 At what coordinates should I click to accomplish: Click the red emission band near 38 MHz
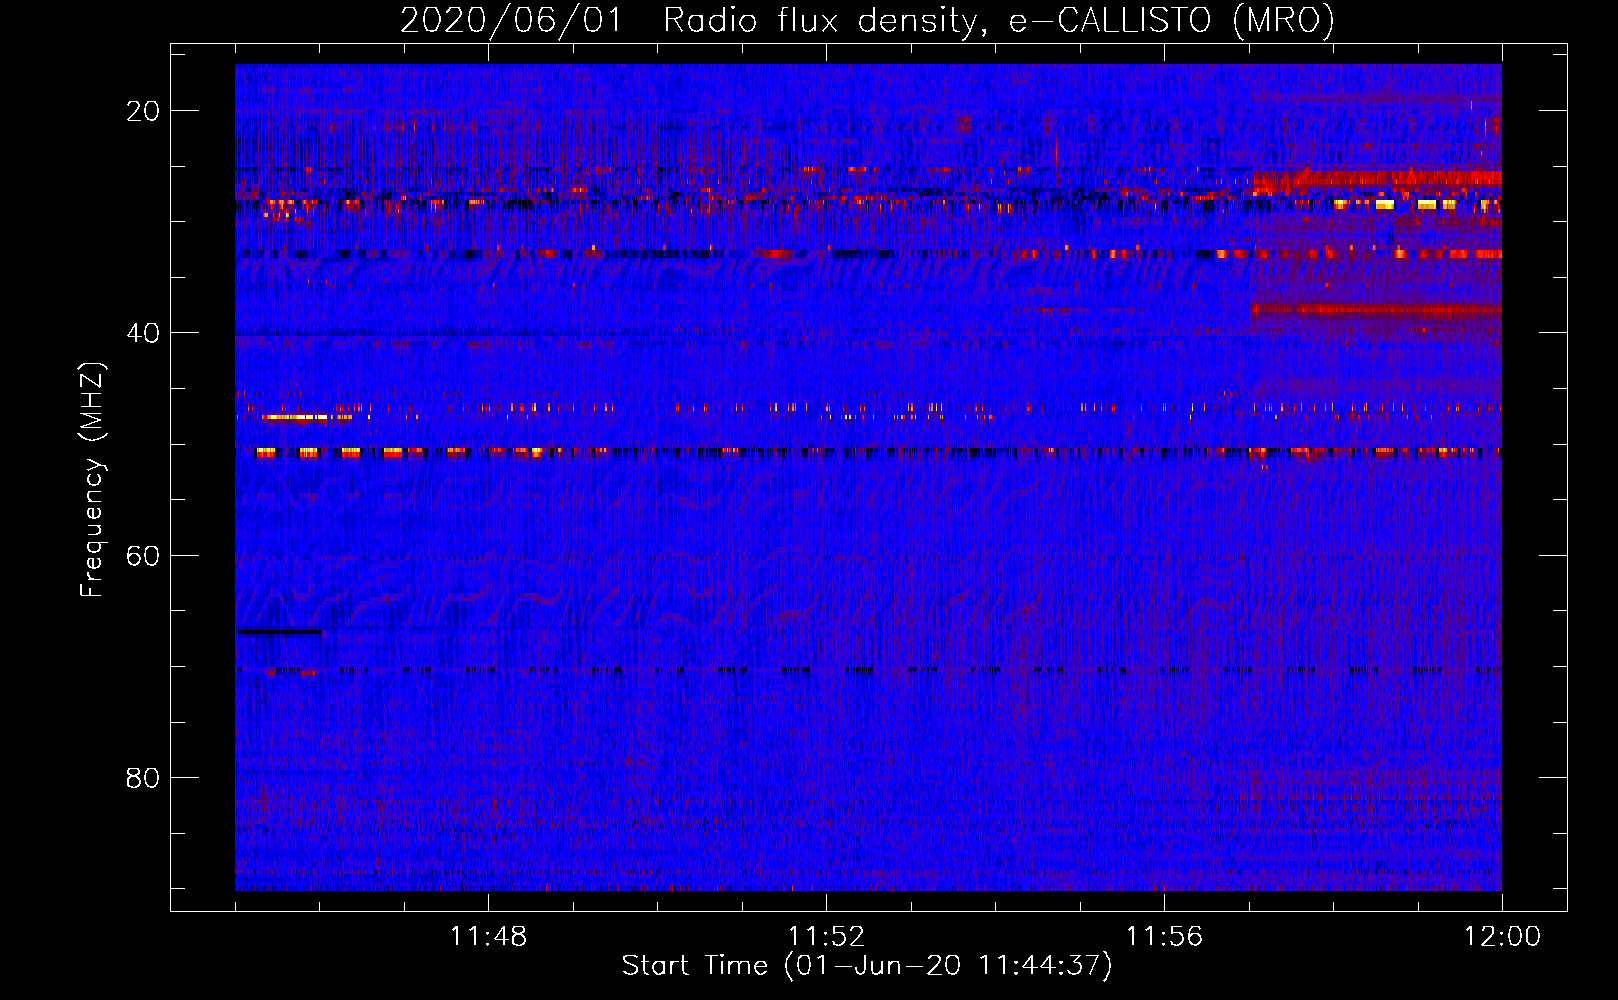click(1376, 310)
